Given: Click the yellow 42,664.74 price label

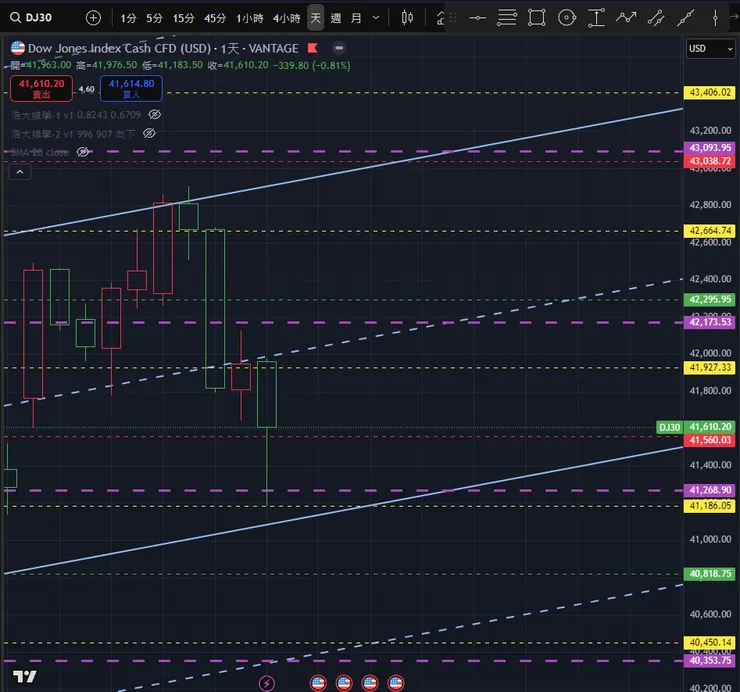Looking at the screenshot, I should point(710,231).
